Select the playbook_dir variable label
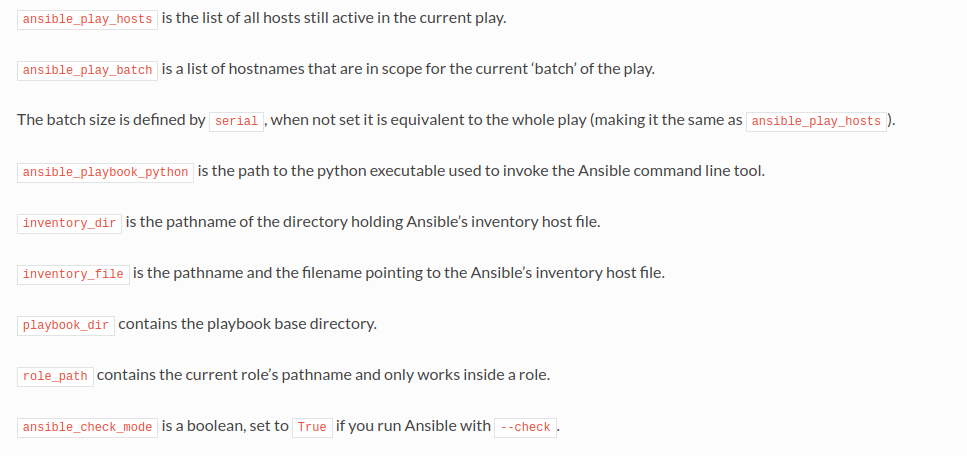967x456 pixels. (x=66, y=325)
